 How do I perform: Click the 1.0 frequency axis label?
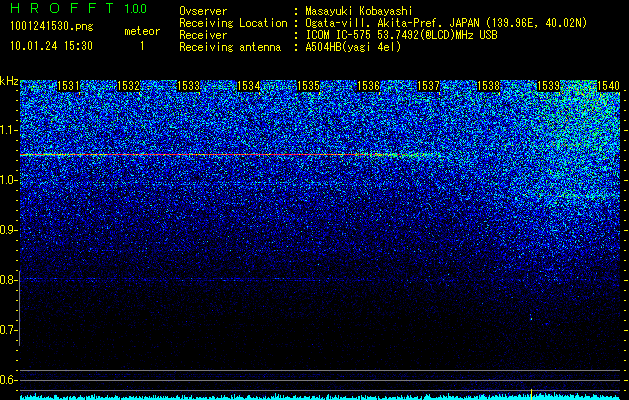pyautogui.click(x=8, y=181)
